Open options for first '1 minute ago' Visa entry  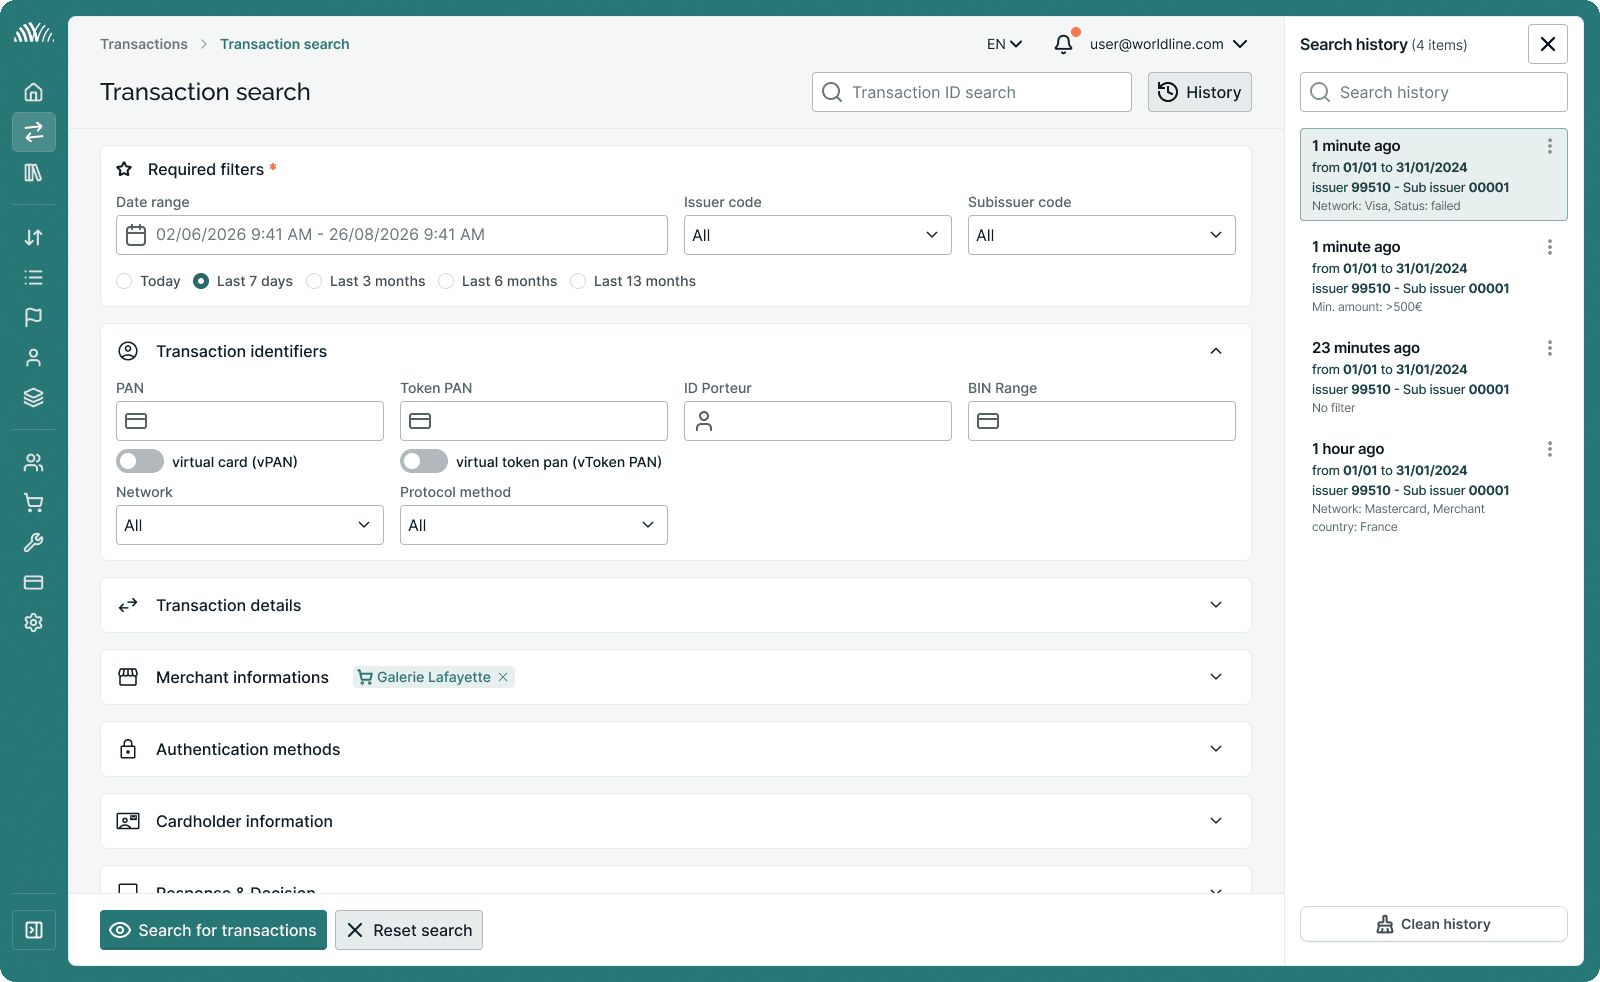coord(1550,146)
